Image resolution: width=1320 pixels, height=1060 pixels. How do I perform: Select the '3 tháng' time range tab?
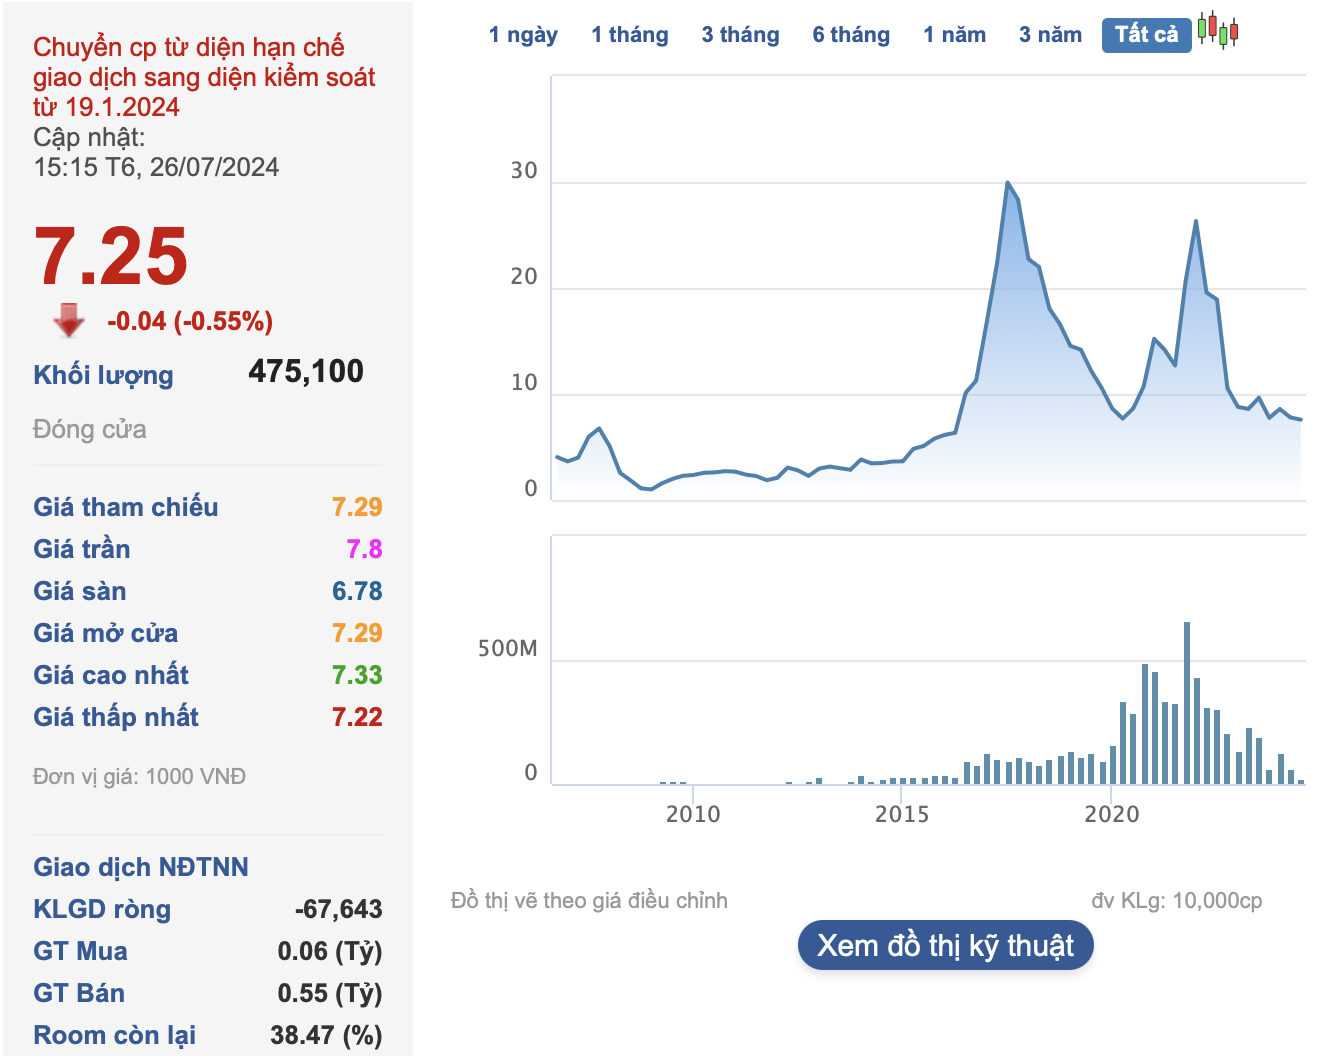point(740,35)
